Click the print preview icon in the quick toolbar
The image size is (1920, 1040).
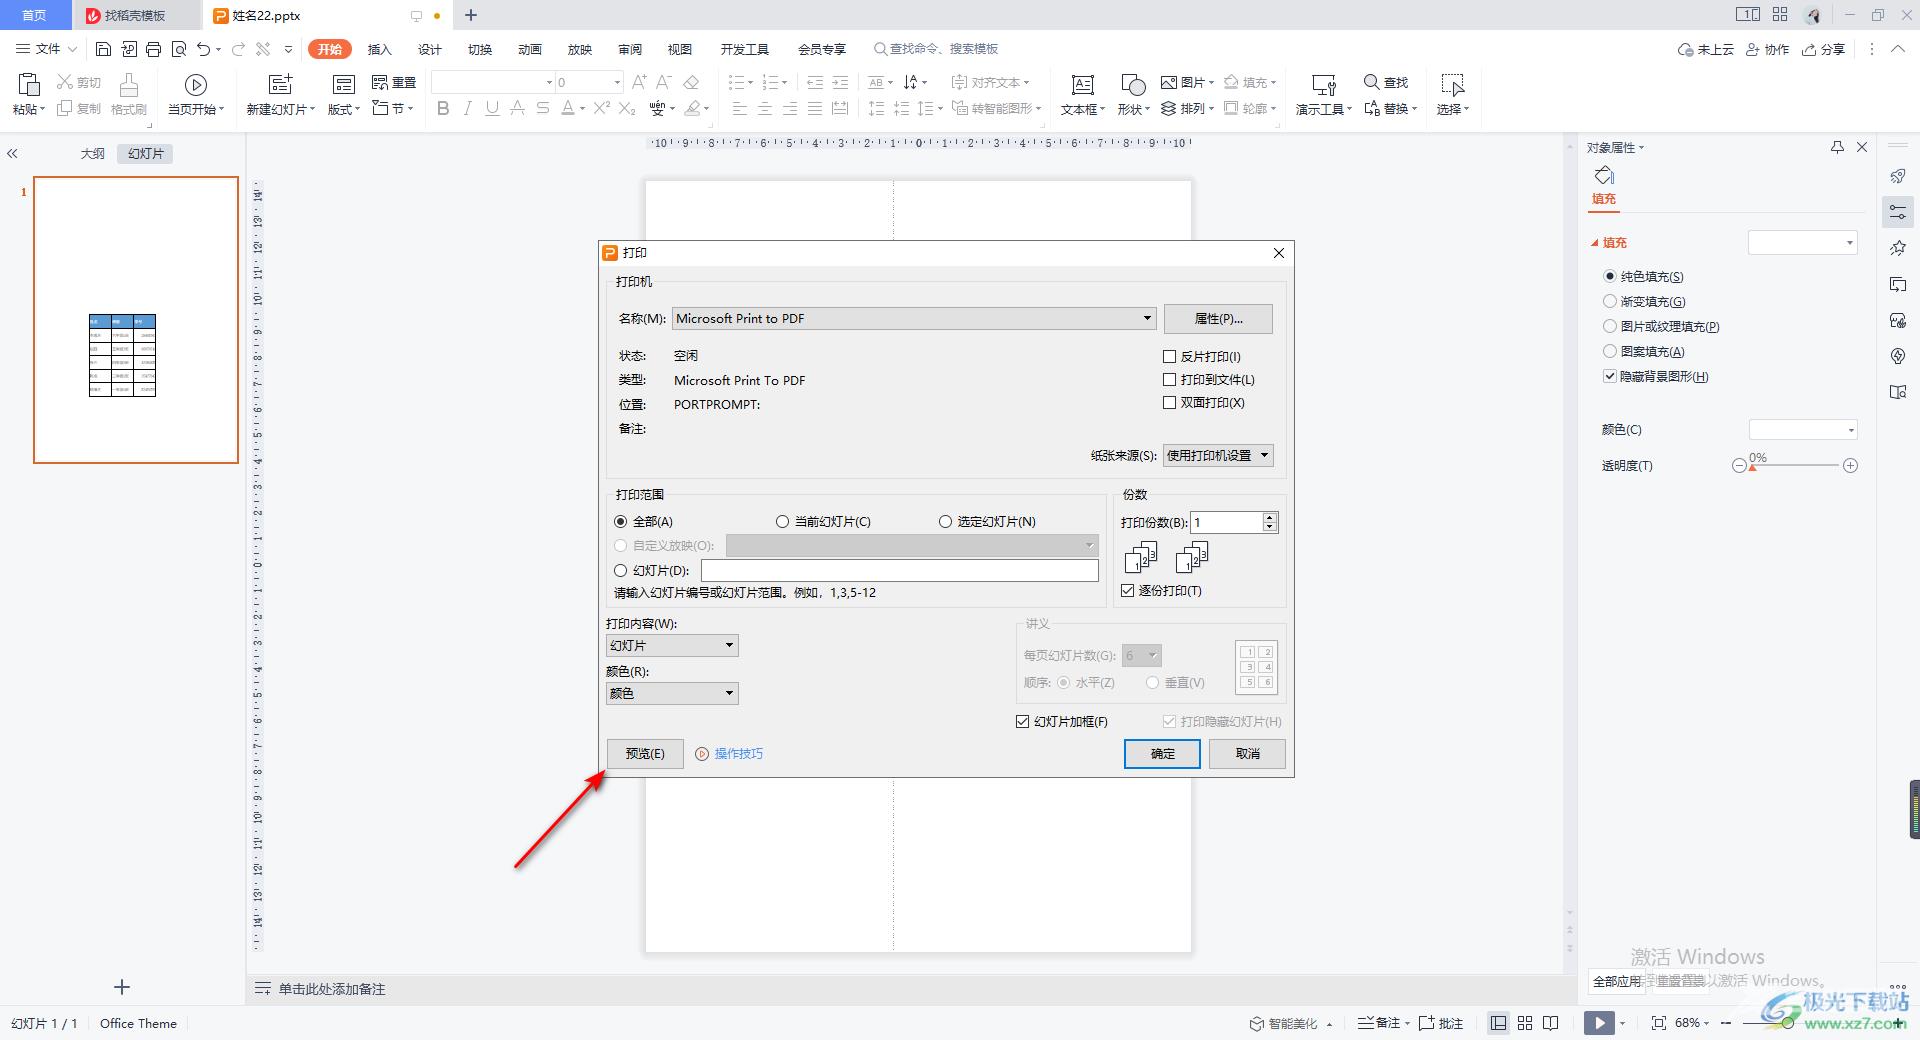pos(179,49)
